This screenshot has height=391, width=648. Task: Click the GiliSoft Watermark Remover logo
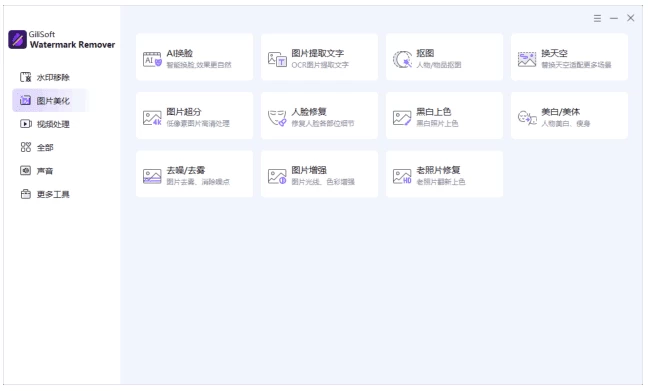click(17, 39)
